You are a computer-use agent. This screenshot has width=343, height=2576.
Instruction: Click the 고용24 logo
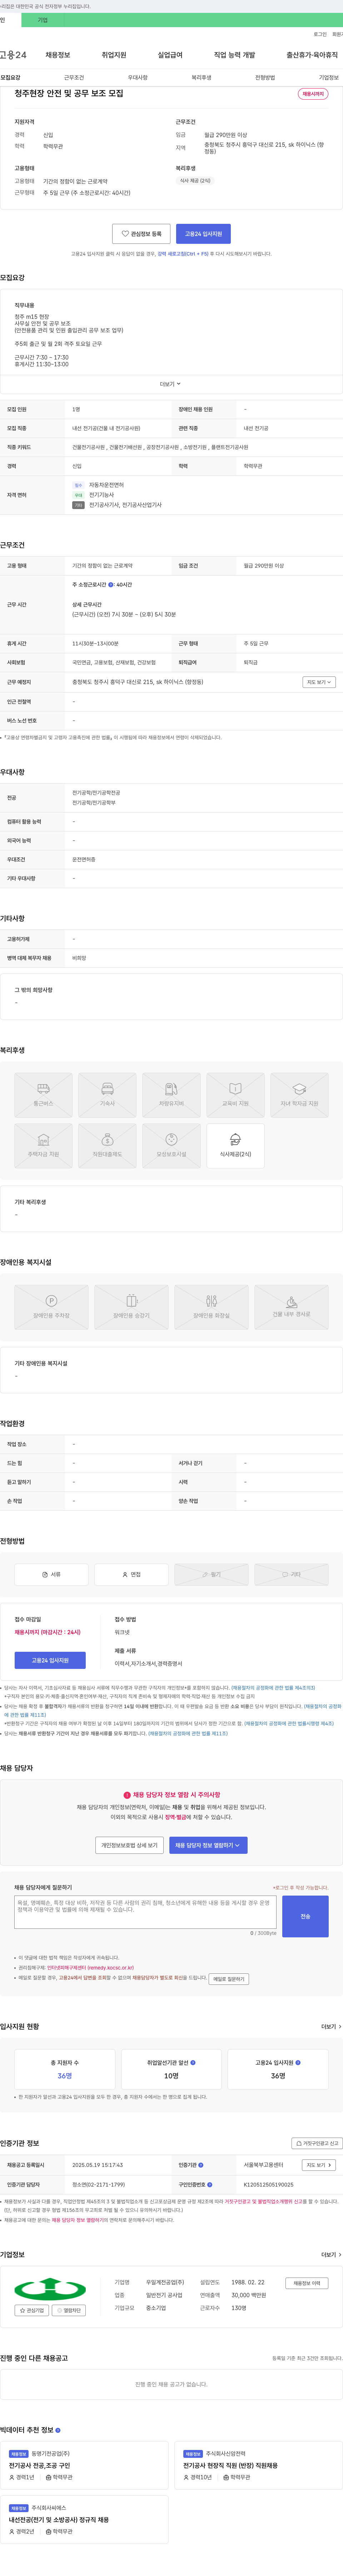coord(13,55)
